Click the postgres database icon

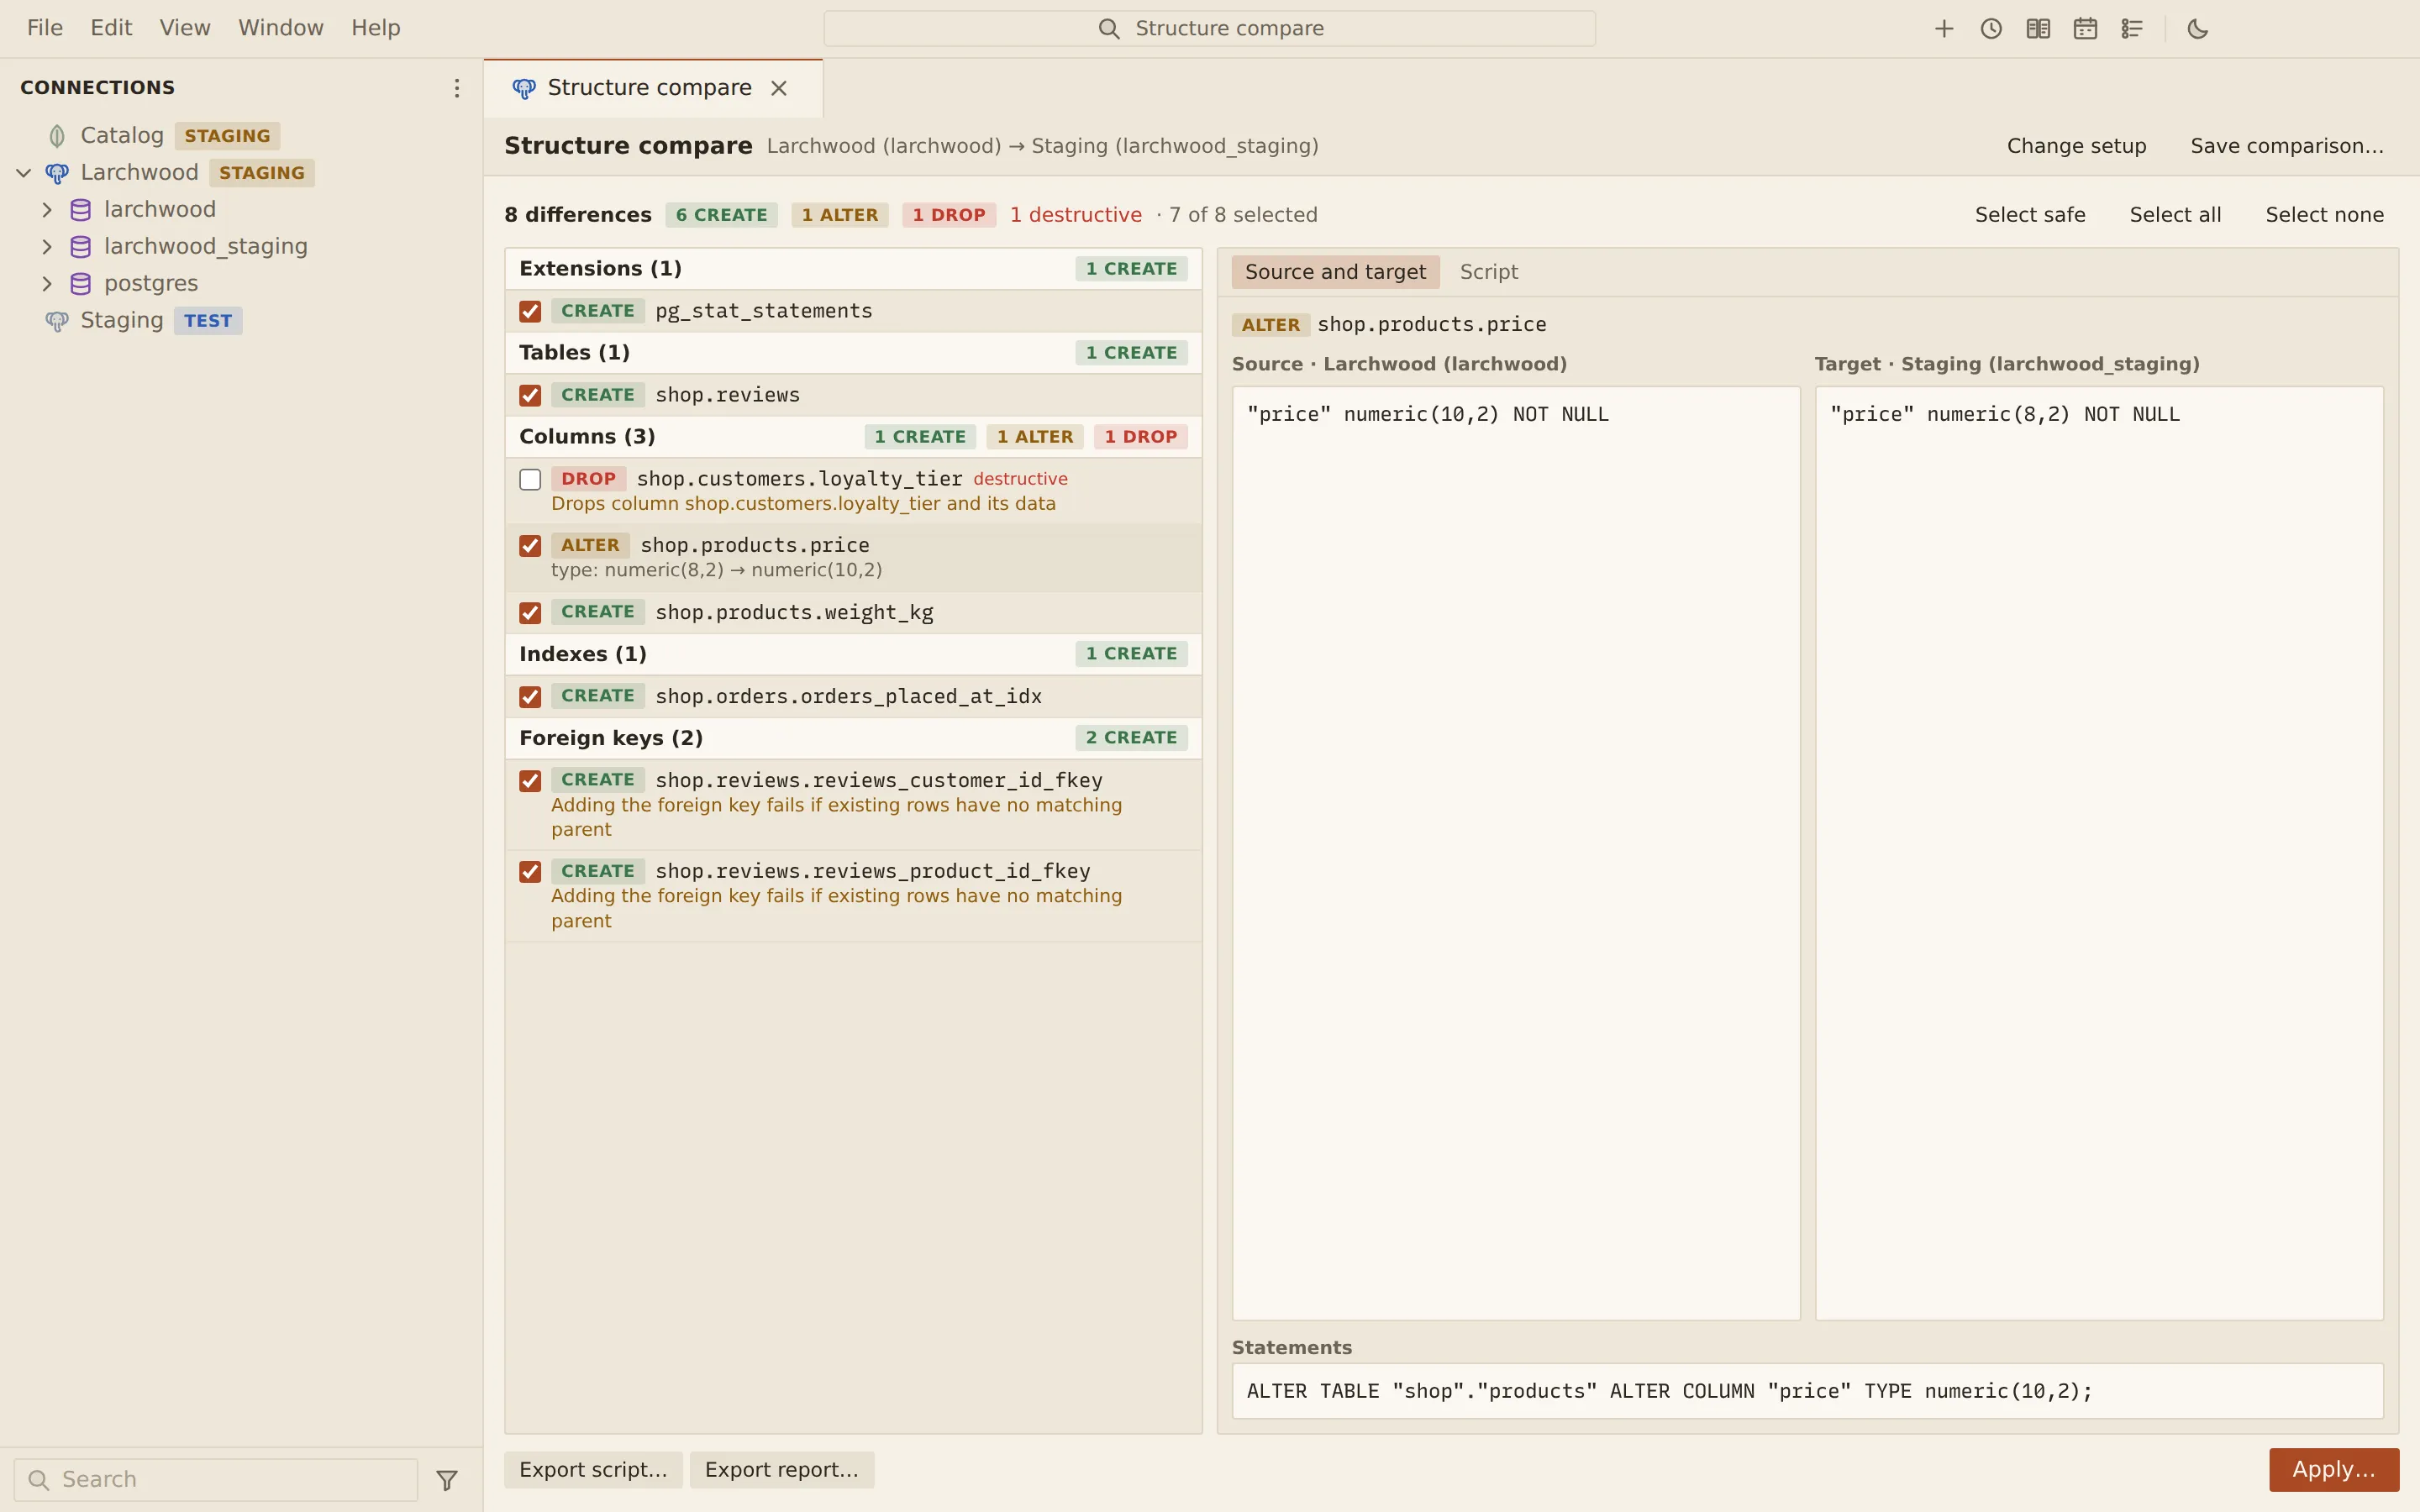tap(81, 284)
